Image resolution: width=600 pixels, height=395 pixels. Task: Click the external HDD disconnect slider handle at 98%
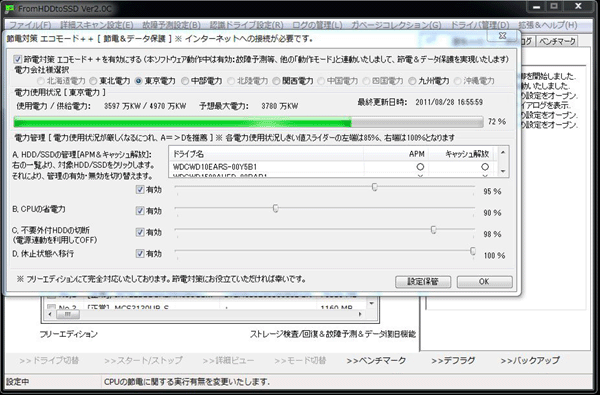434,230
